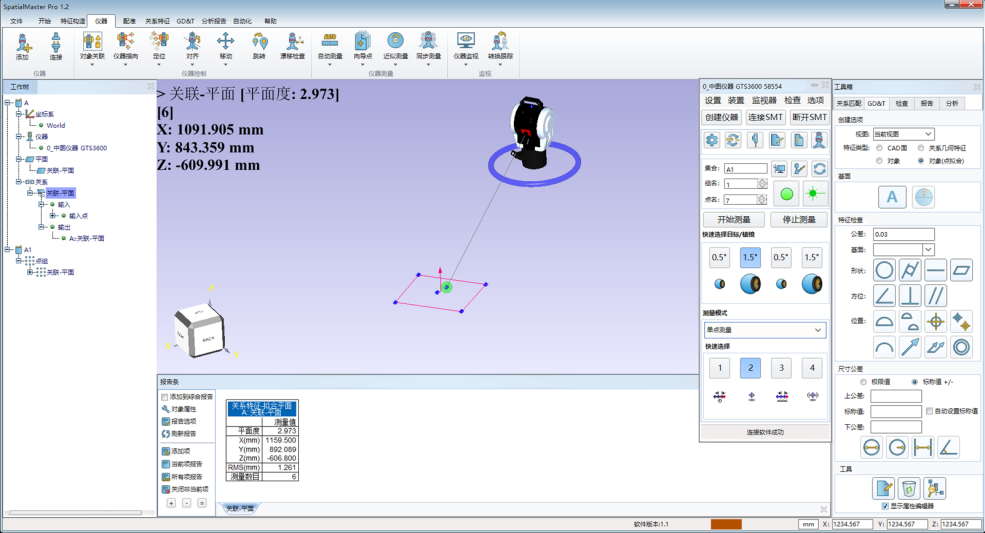The width and height of the screenshot is (985, 533).
Task: Open the 测量模式 单点测量 dropdown
Action: click(x=763, y=330)
